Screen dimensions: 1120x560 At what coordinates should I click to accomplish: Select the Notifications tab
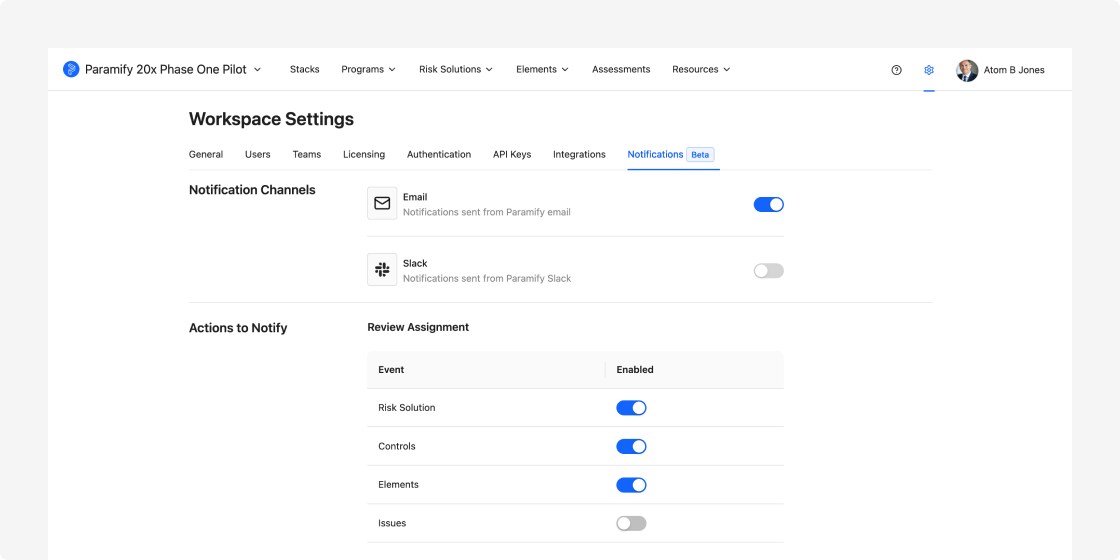tap(655, 154)
